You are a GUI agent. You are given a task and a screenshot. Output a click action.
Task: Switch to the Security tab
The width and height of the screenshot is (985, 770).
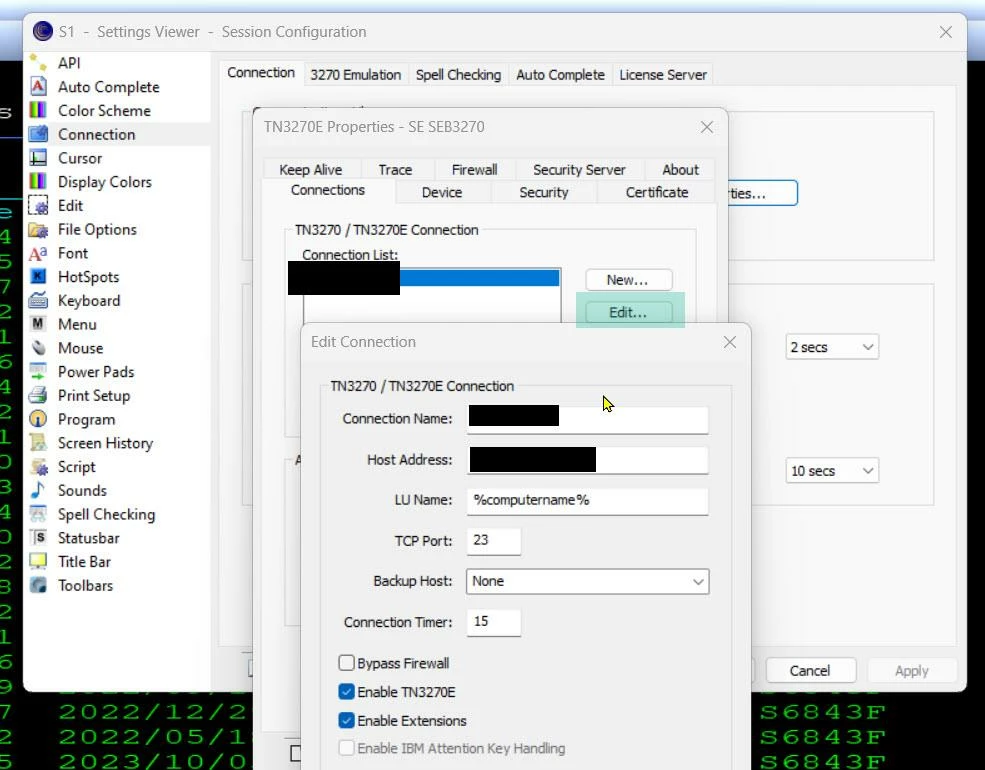click(543, 192)
